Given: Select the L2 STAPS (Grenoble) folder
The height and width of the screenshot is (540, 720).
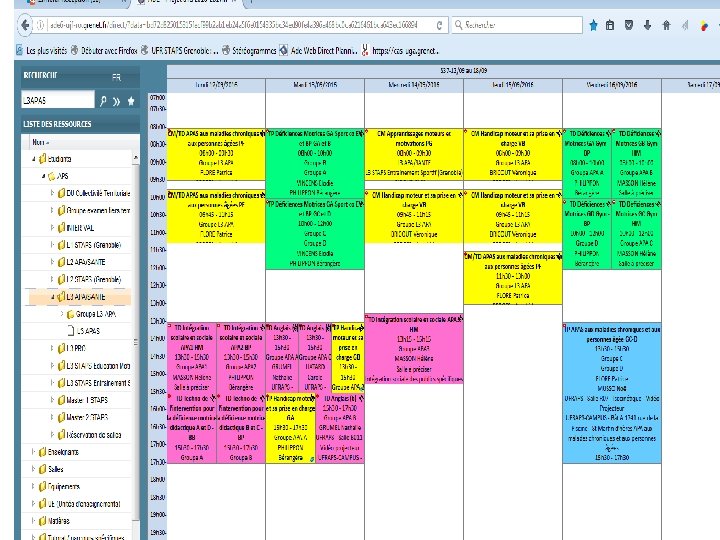Looking at the screenshot, I should 89,279.
